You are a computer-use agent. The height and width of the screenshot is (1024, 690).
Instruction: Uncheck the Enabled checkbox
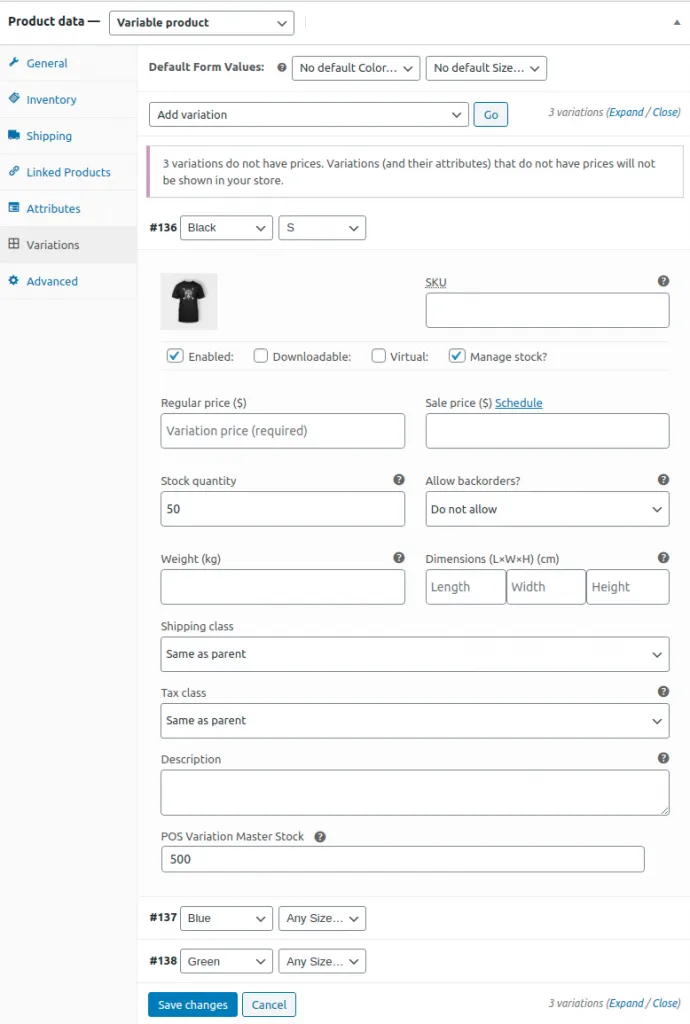coord(175,356)
